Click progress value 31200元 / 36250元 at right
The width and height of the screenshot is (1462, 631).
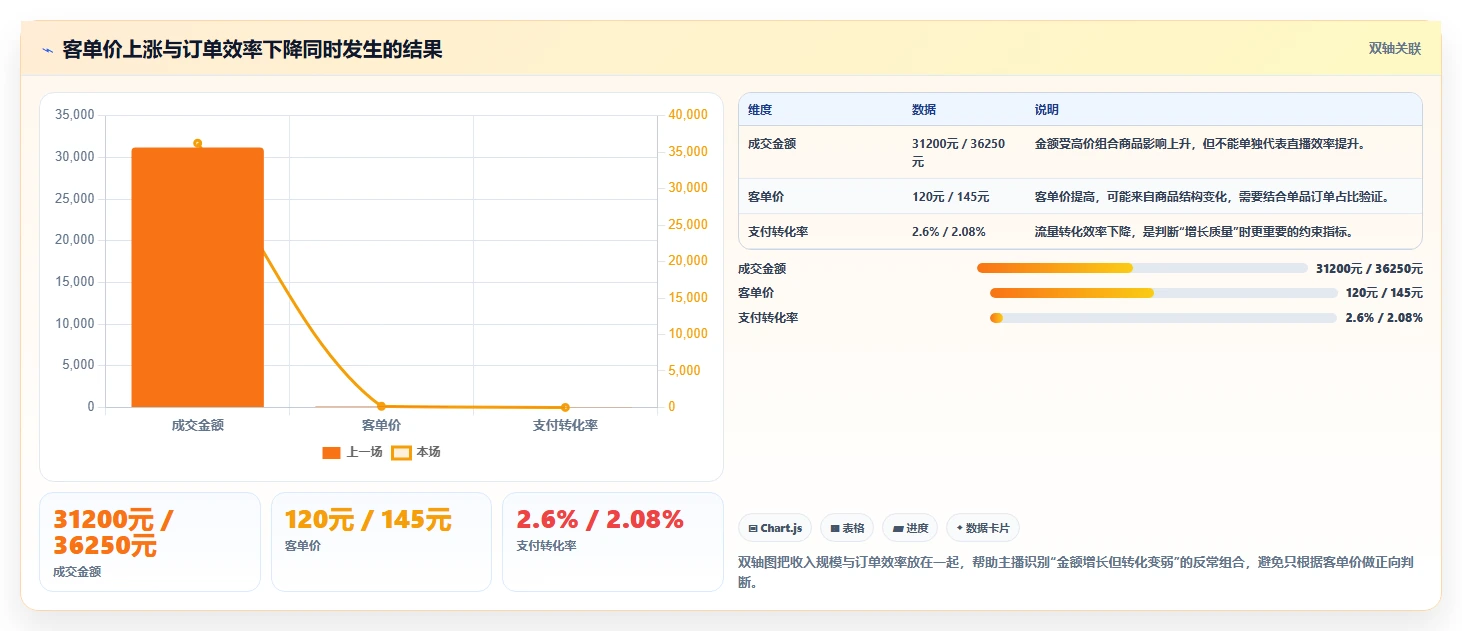(1369, 268)
